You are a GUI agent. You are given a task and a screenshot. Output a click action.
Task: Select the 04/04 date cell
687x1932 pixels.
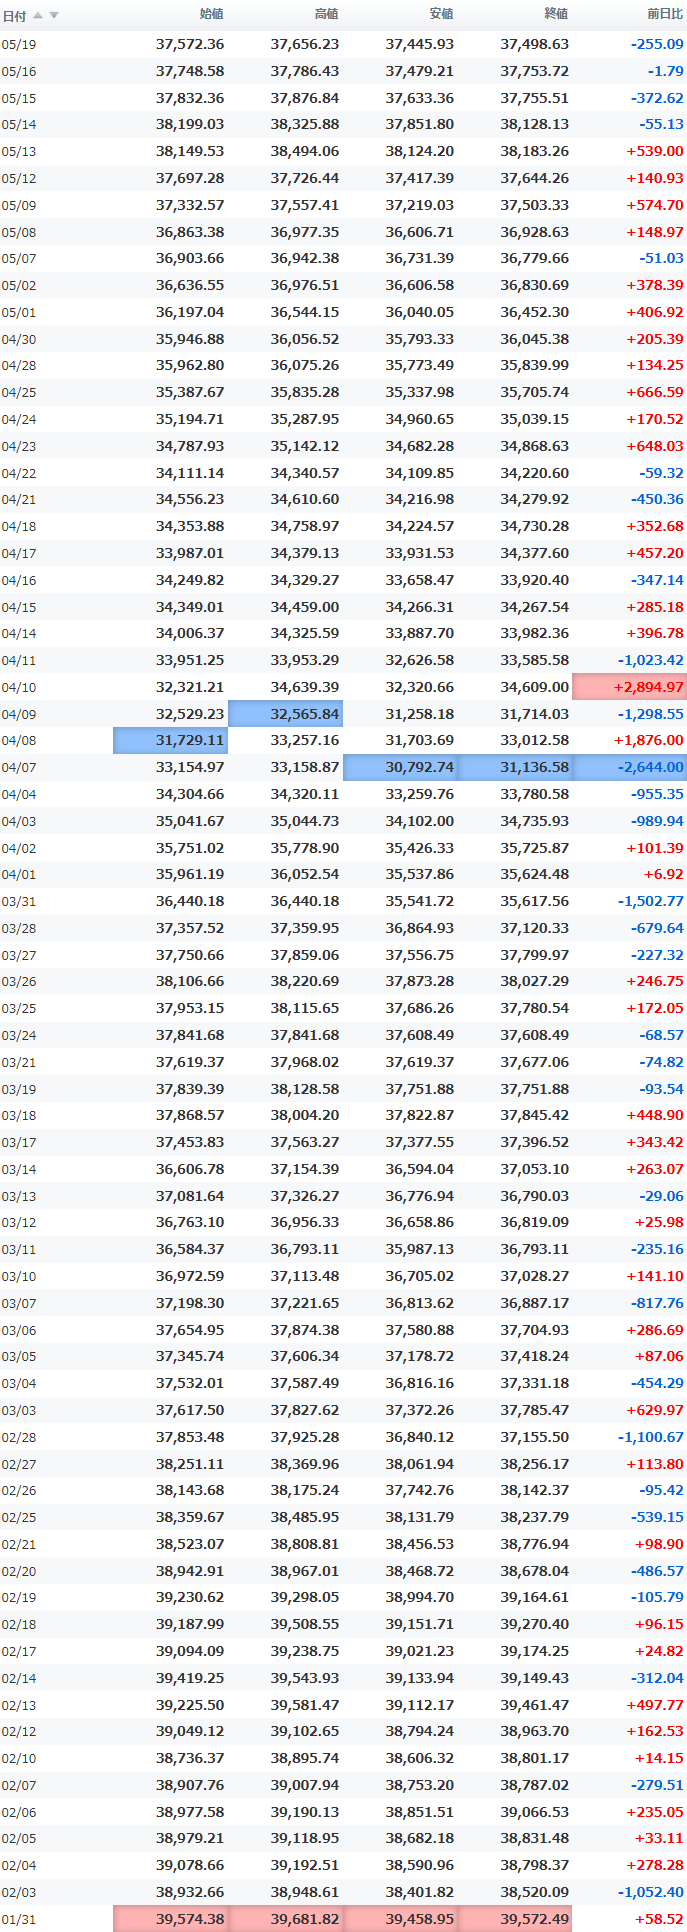(19, 795)
